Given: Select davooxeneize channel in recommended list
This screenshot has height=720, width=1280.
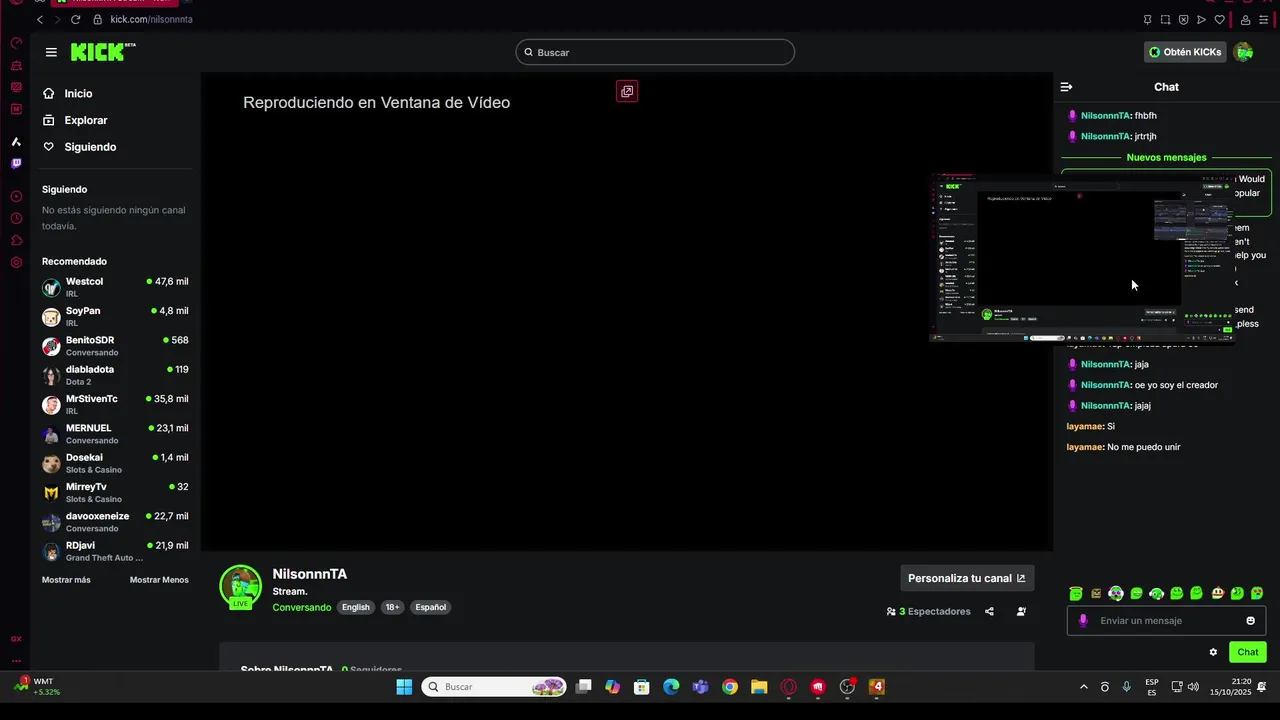Looking at the screenshot, I should 115,522.
